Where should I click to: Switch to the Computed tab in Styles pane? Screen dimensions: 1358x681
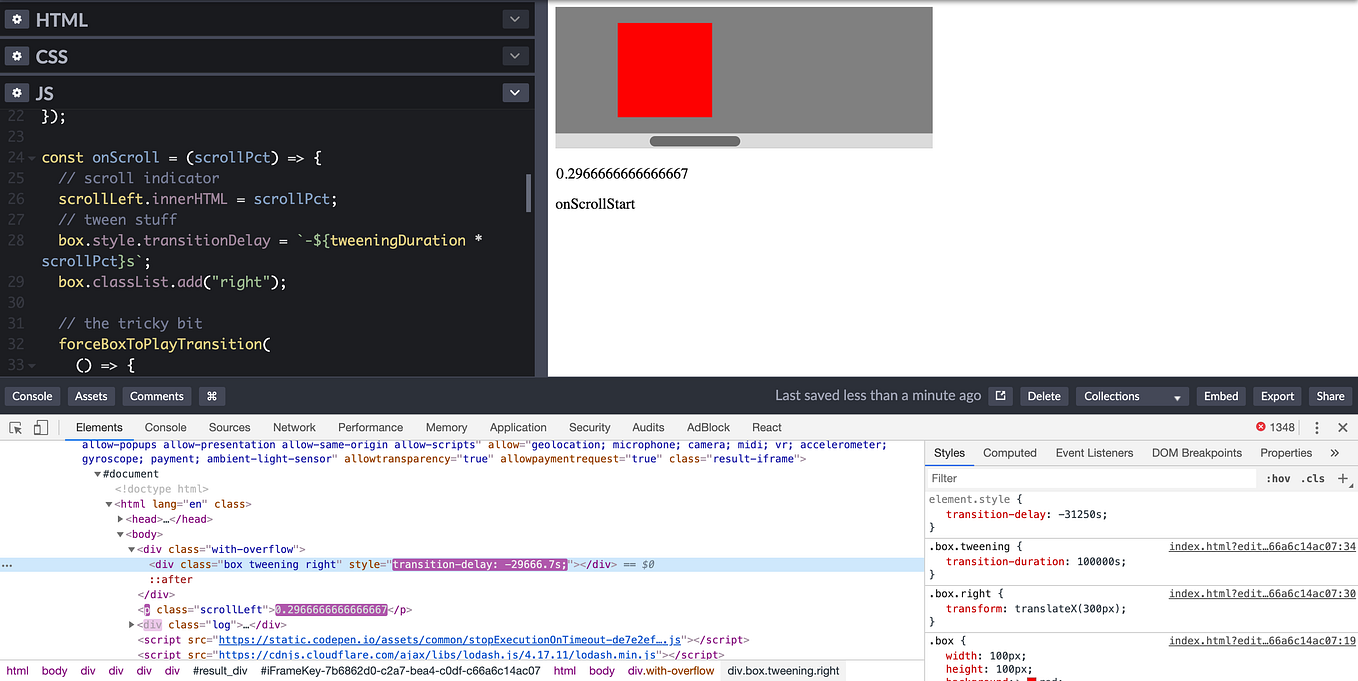pos(1009,452)
